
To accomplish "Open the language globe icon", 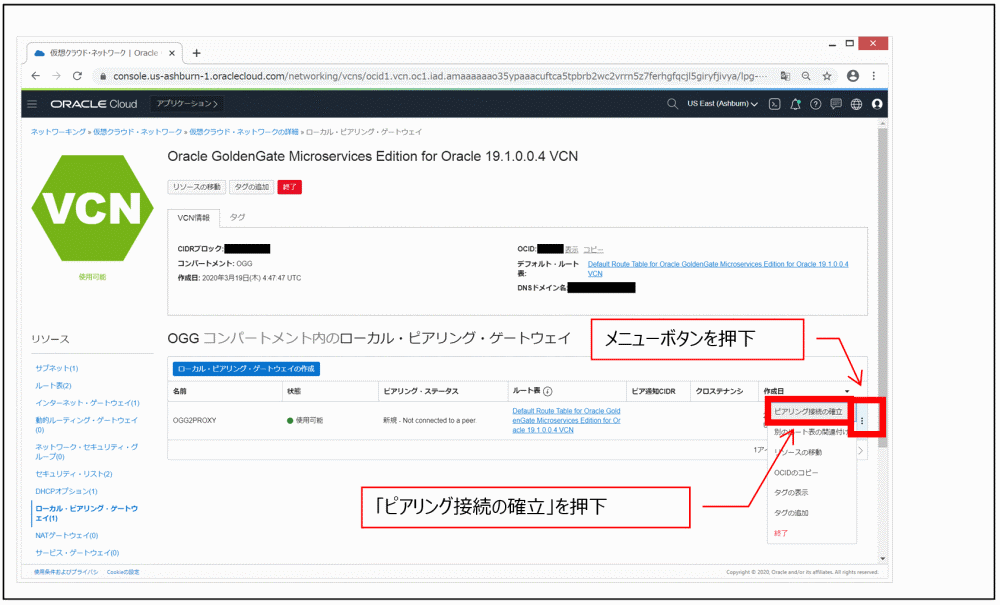I will point(856,104).
